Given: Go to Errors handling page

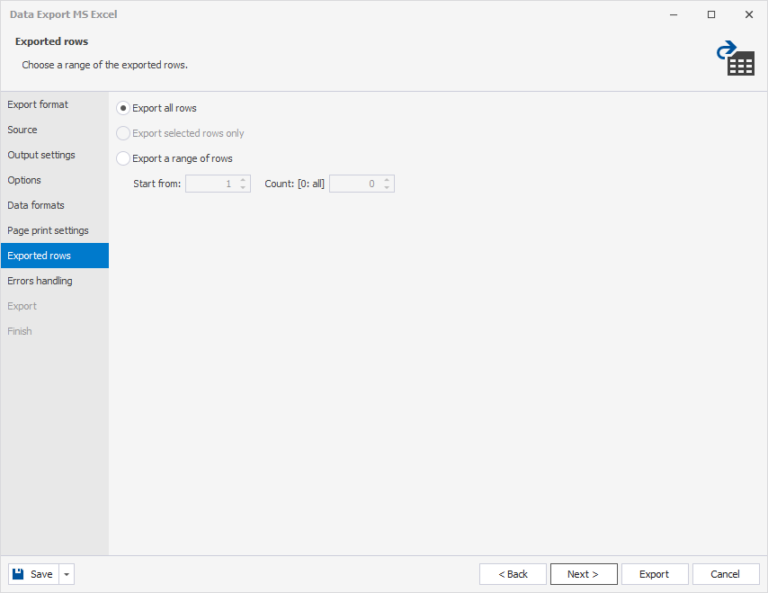Looking at the screenshot, I should point(40,281).
